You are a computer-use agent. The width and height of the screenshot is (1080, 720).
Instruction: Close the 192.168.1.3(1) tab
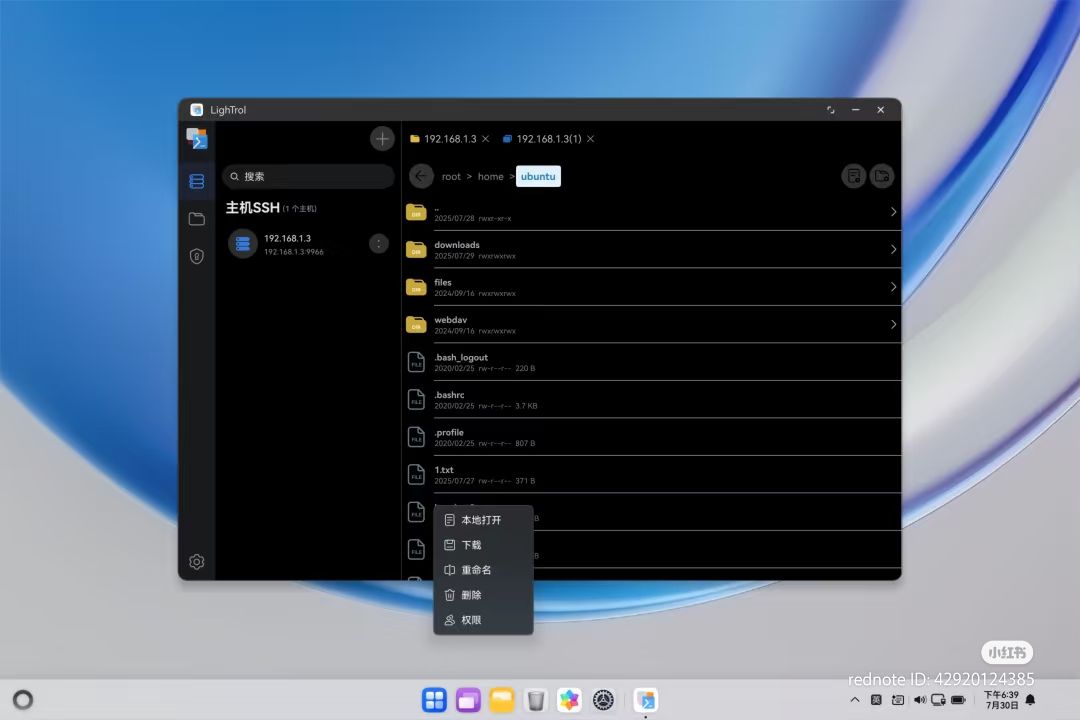pos(590,139)
